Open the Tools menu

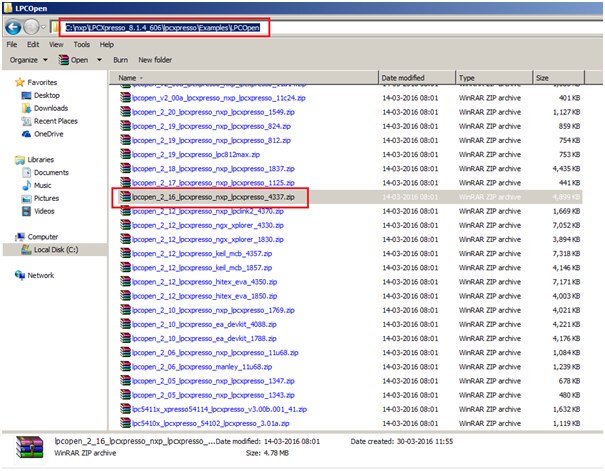point(81,44)
